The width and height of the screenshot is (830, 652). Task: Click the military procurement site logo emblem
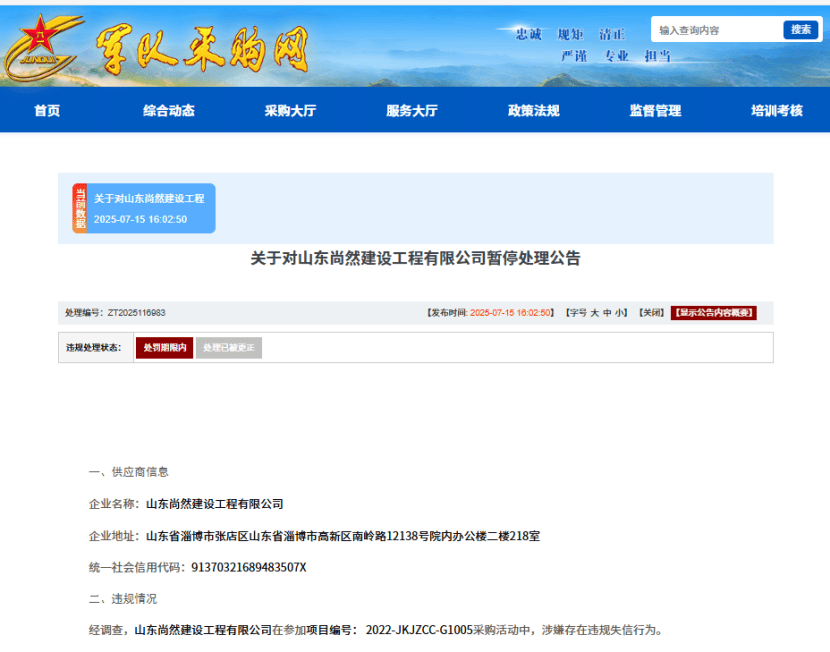coord(43,48)
